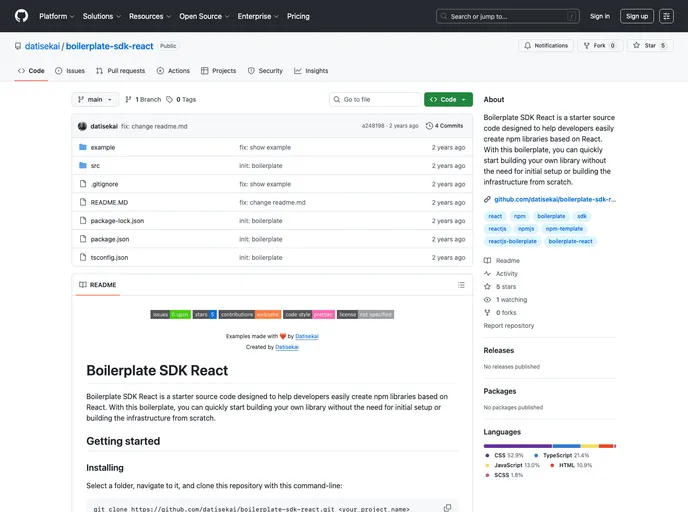Open the datisekai owner link
Image resolution: width=688 pixels, height=512 pixels.
click(43, 46)
